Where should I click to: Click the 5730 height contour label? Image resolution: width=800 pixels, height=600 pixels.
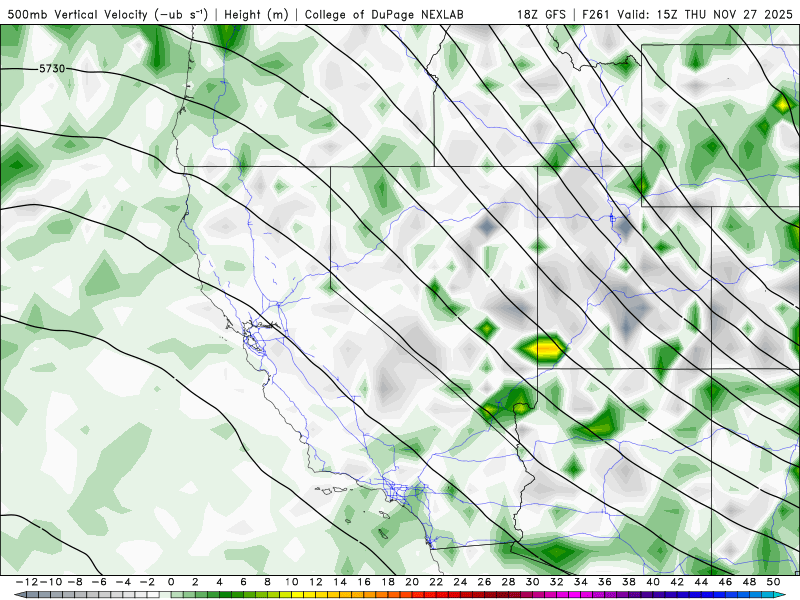[x=52, y=68]
